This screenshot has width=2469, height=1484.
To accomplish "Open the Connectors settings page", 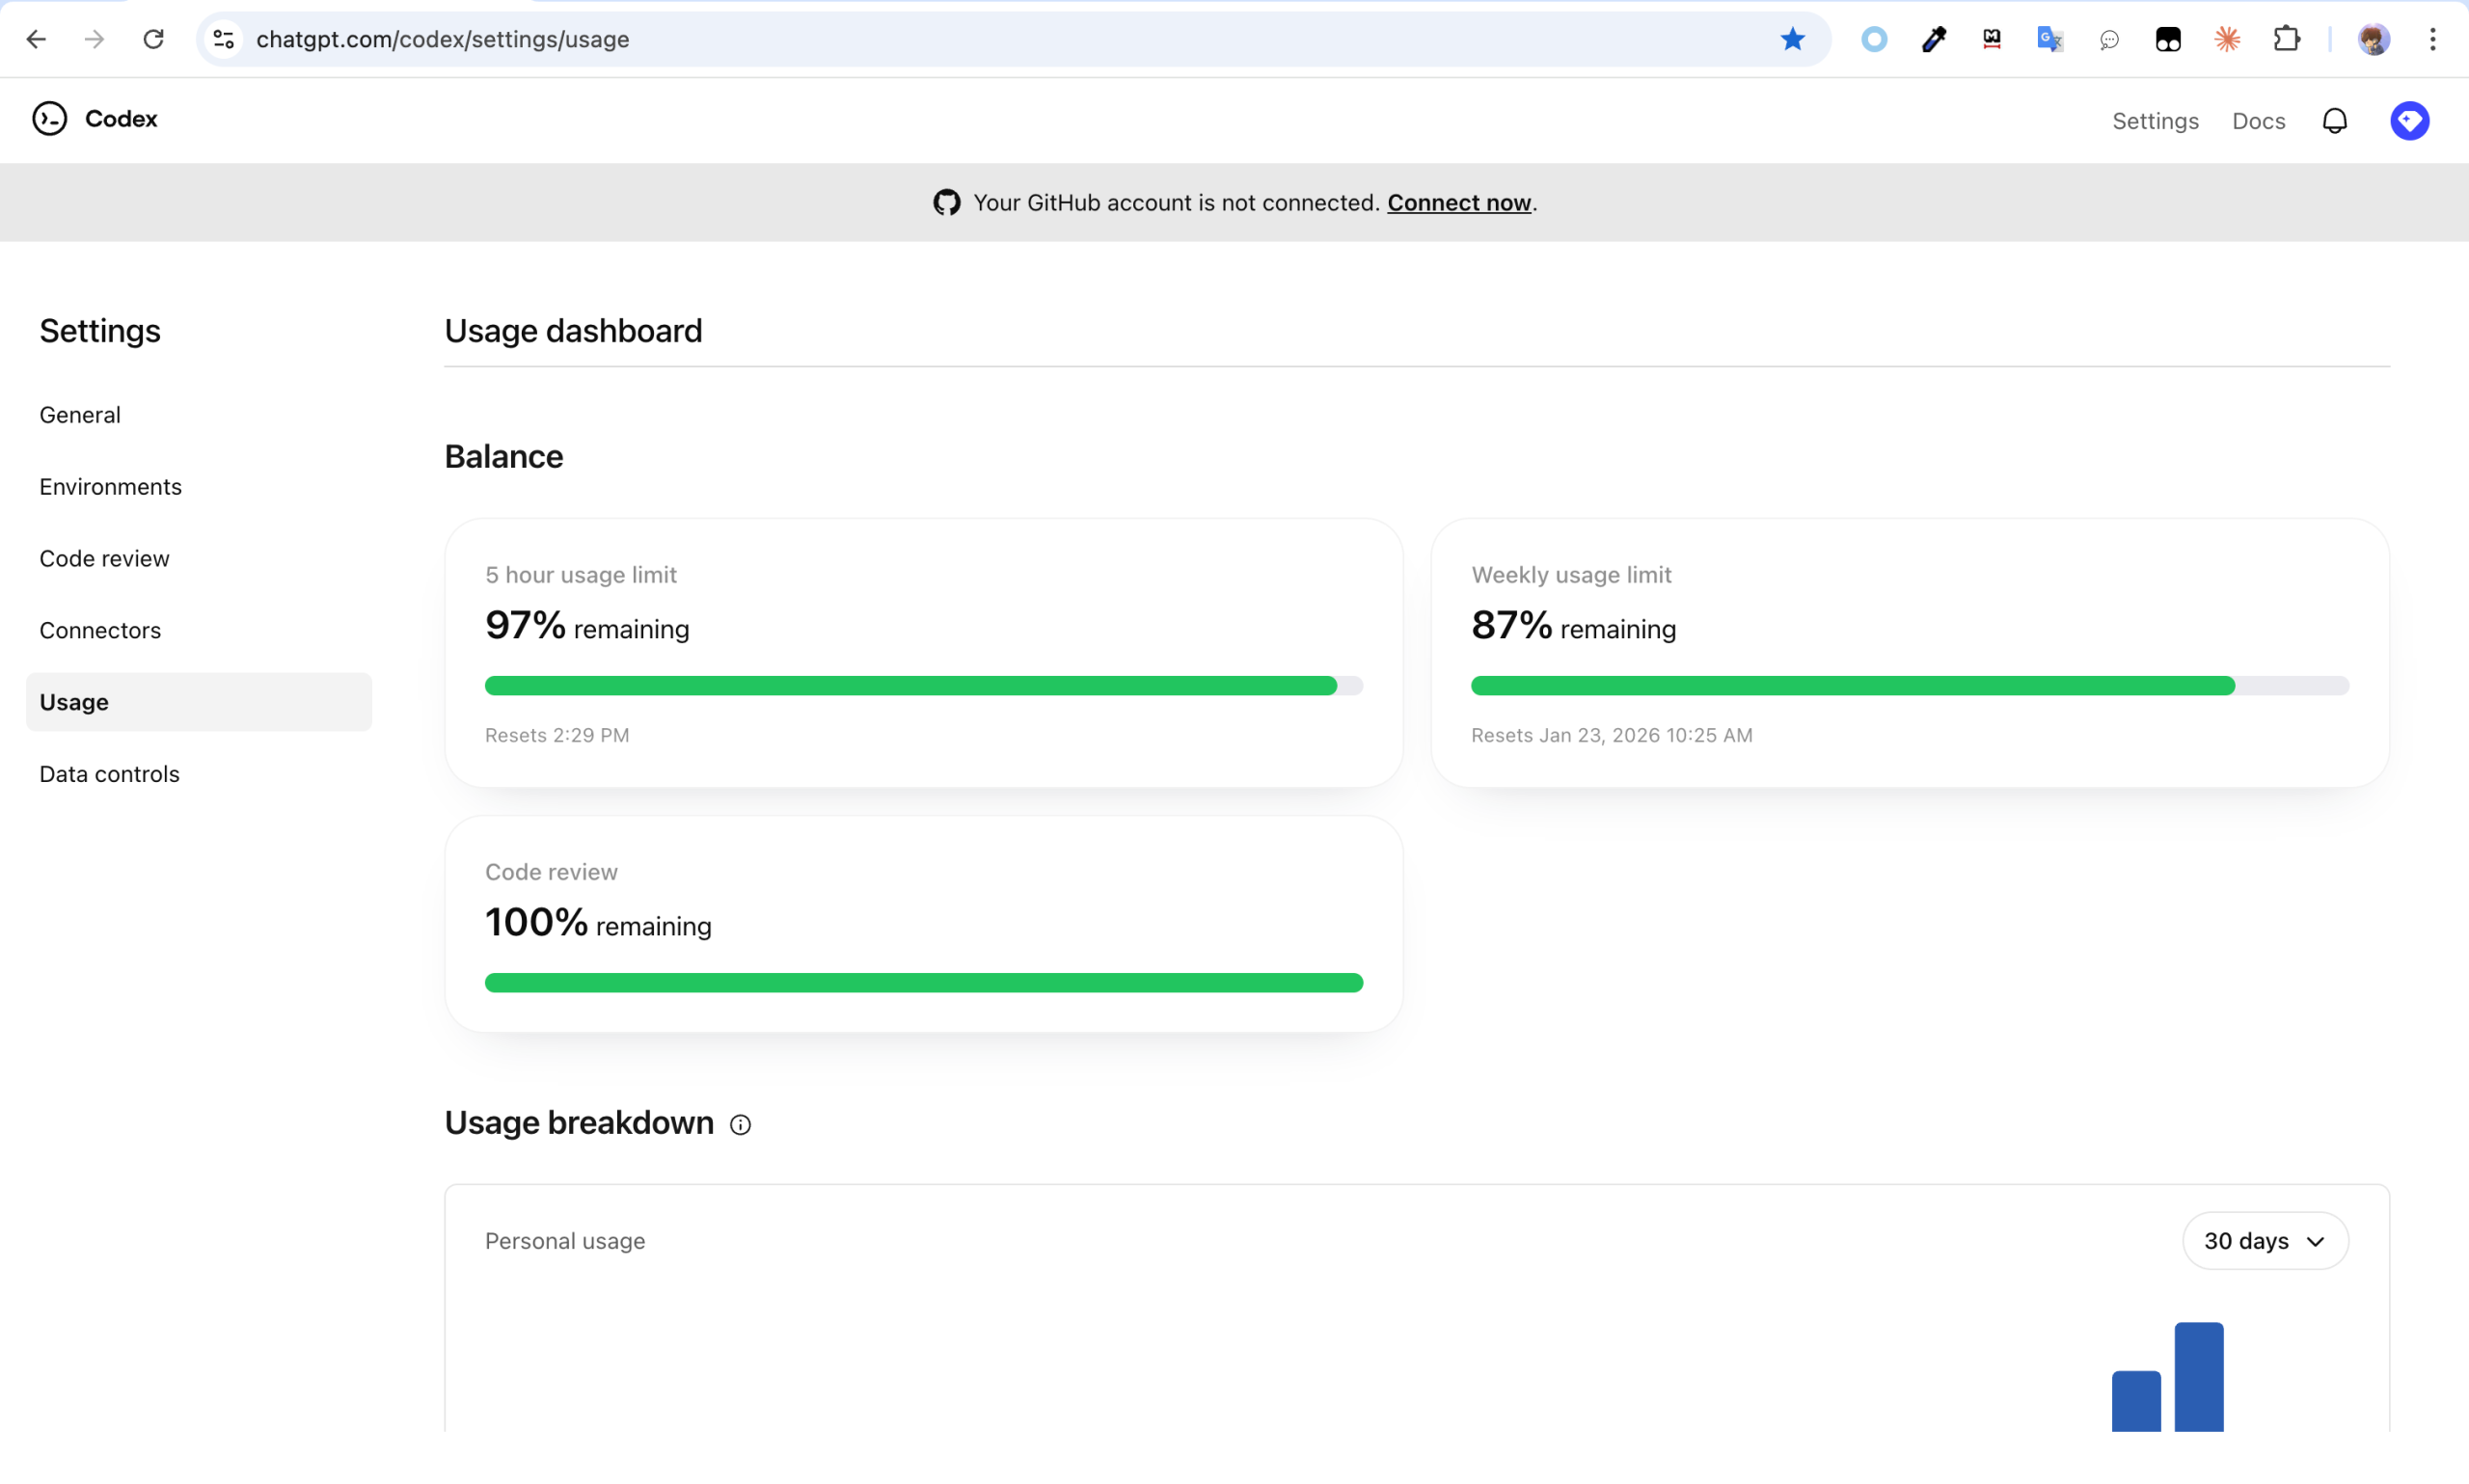I will (100, 631).
